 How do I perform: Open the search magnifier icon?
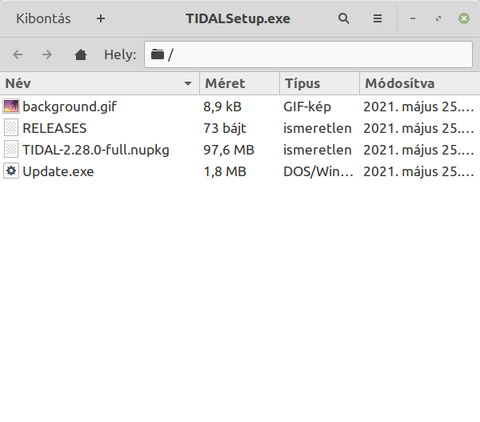pos(344,18)
